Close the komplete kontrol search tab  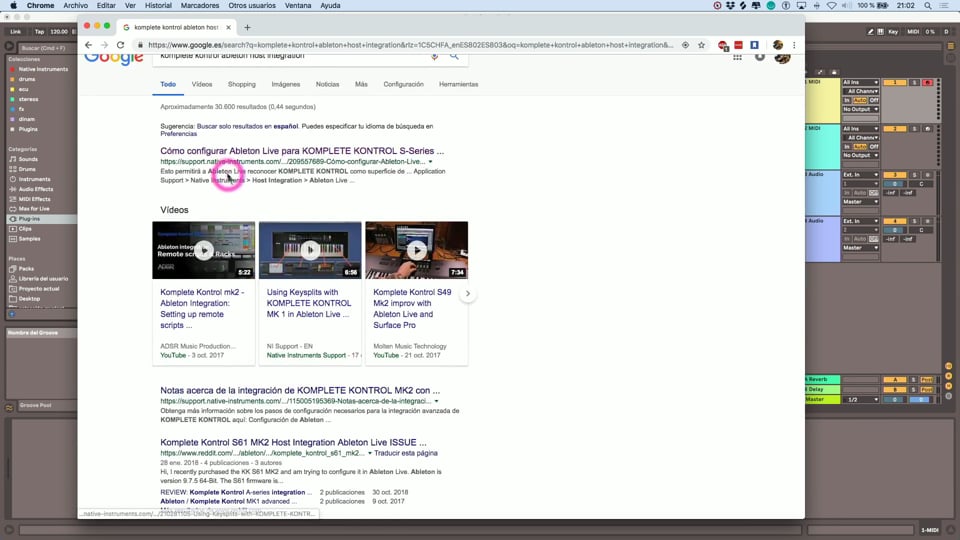click(228, 27)
